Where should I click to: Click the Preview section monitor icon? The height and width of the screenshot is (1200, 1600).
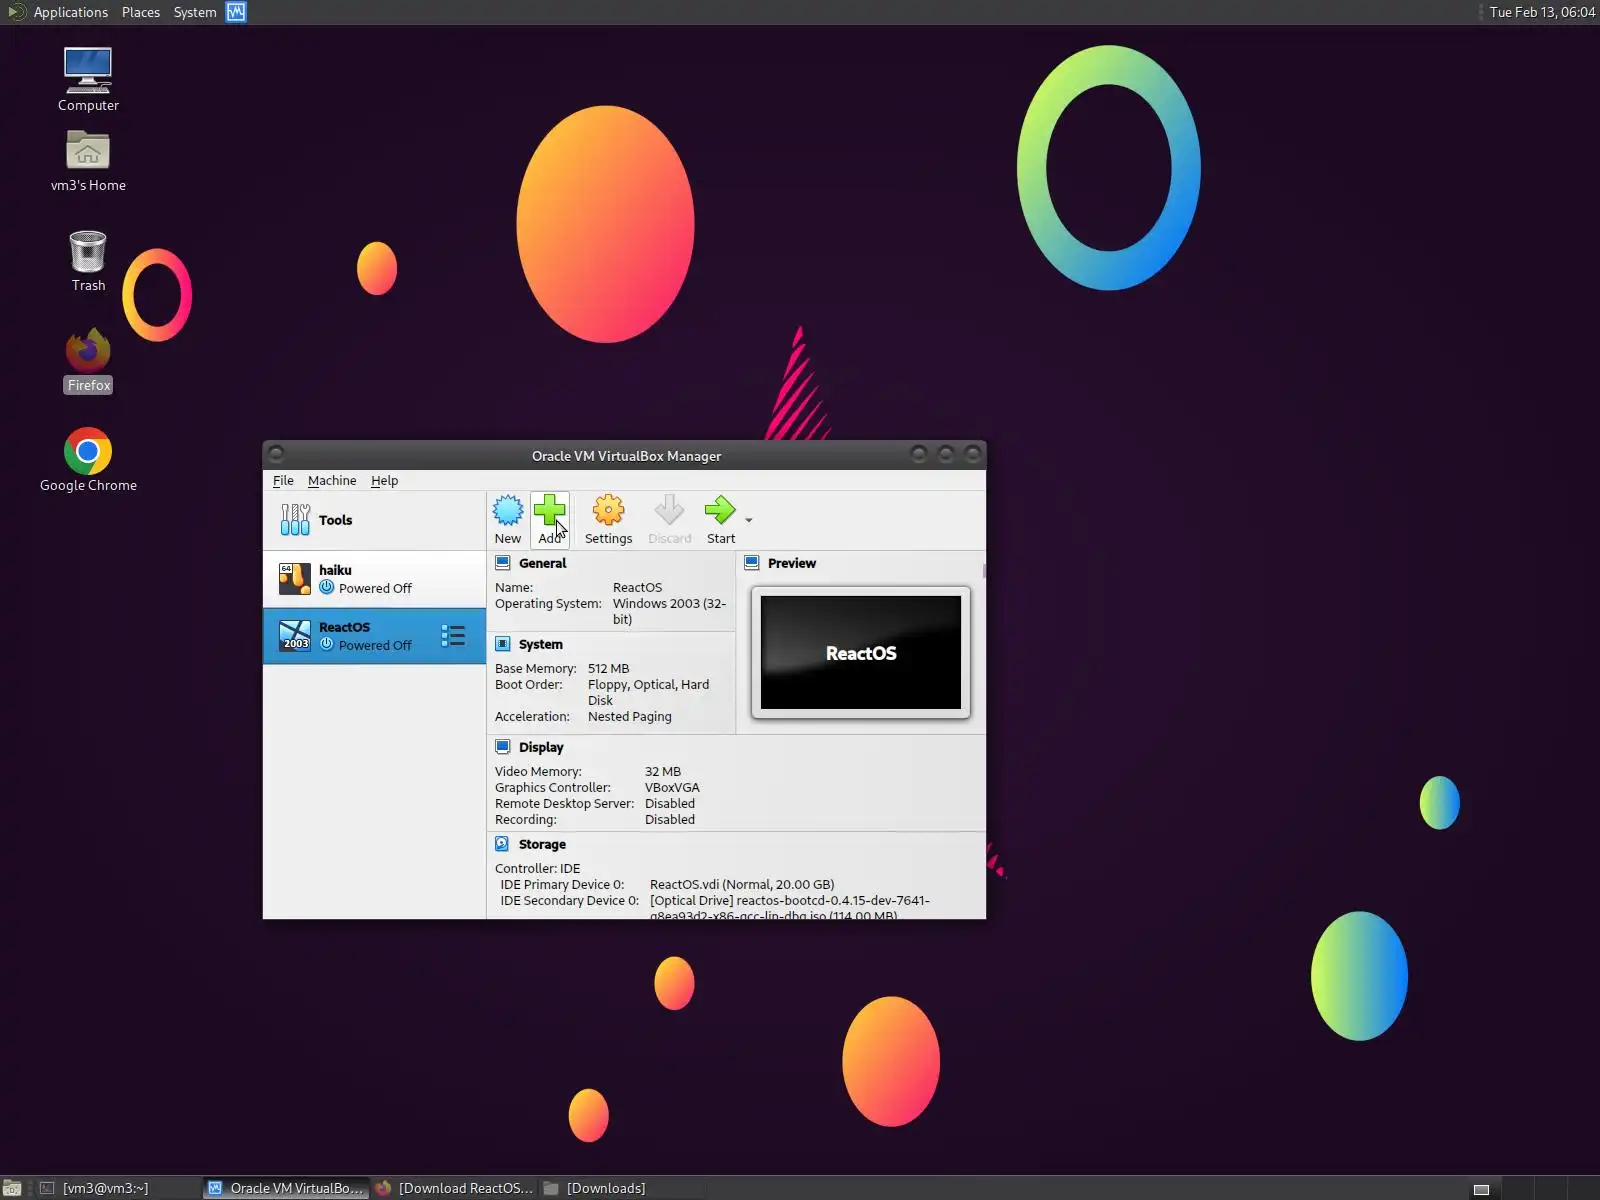tap(752, 563)
